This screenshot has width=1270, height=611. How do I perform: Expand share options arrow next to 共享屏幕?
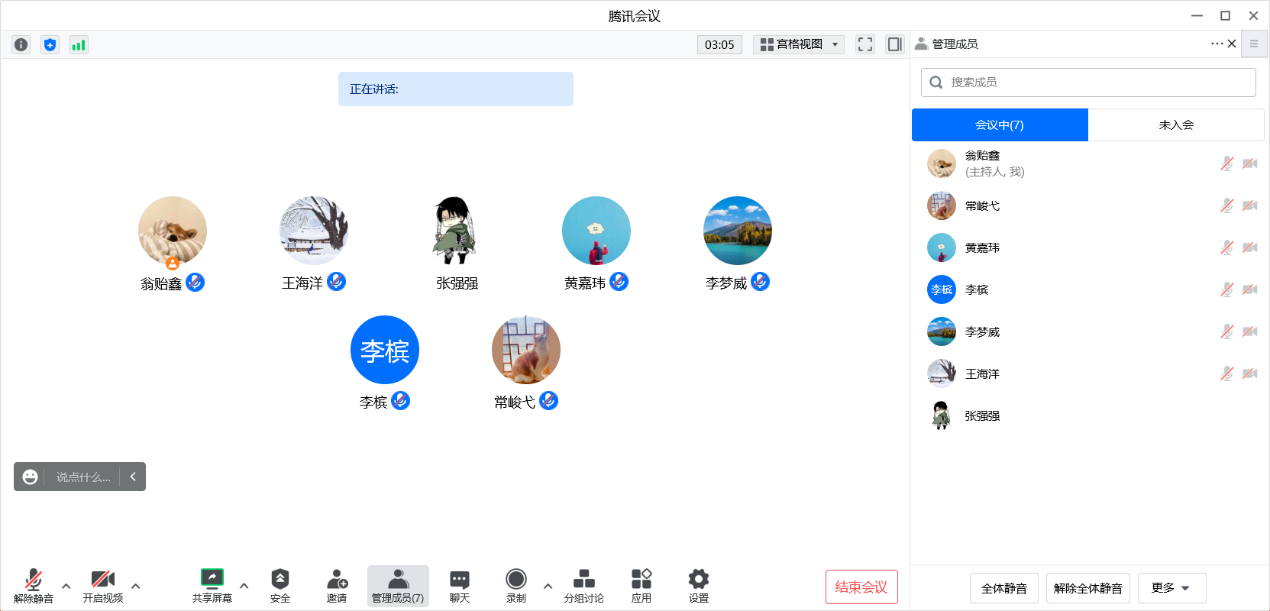[x=244, y=586]
